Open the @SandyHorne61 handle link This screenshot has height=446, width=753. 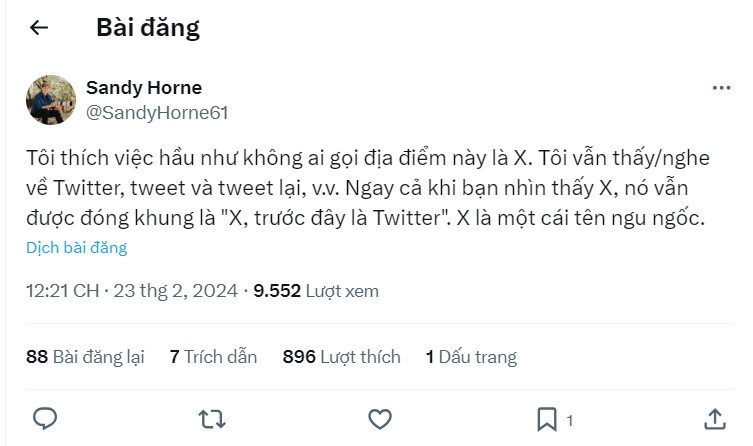point(157,112)
